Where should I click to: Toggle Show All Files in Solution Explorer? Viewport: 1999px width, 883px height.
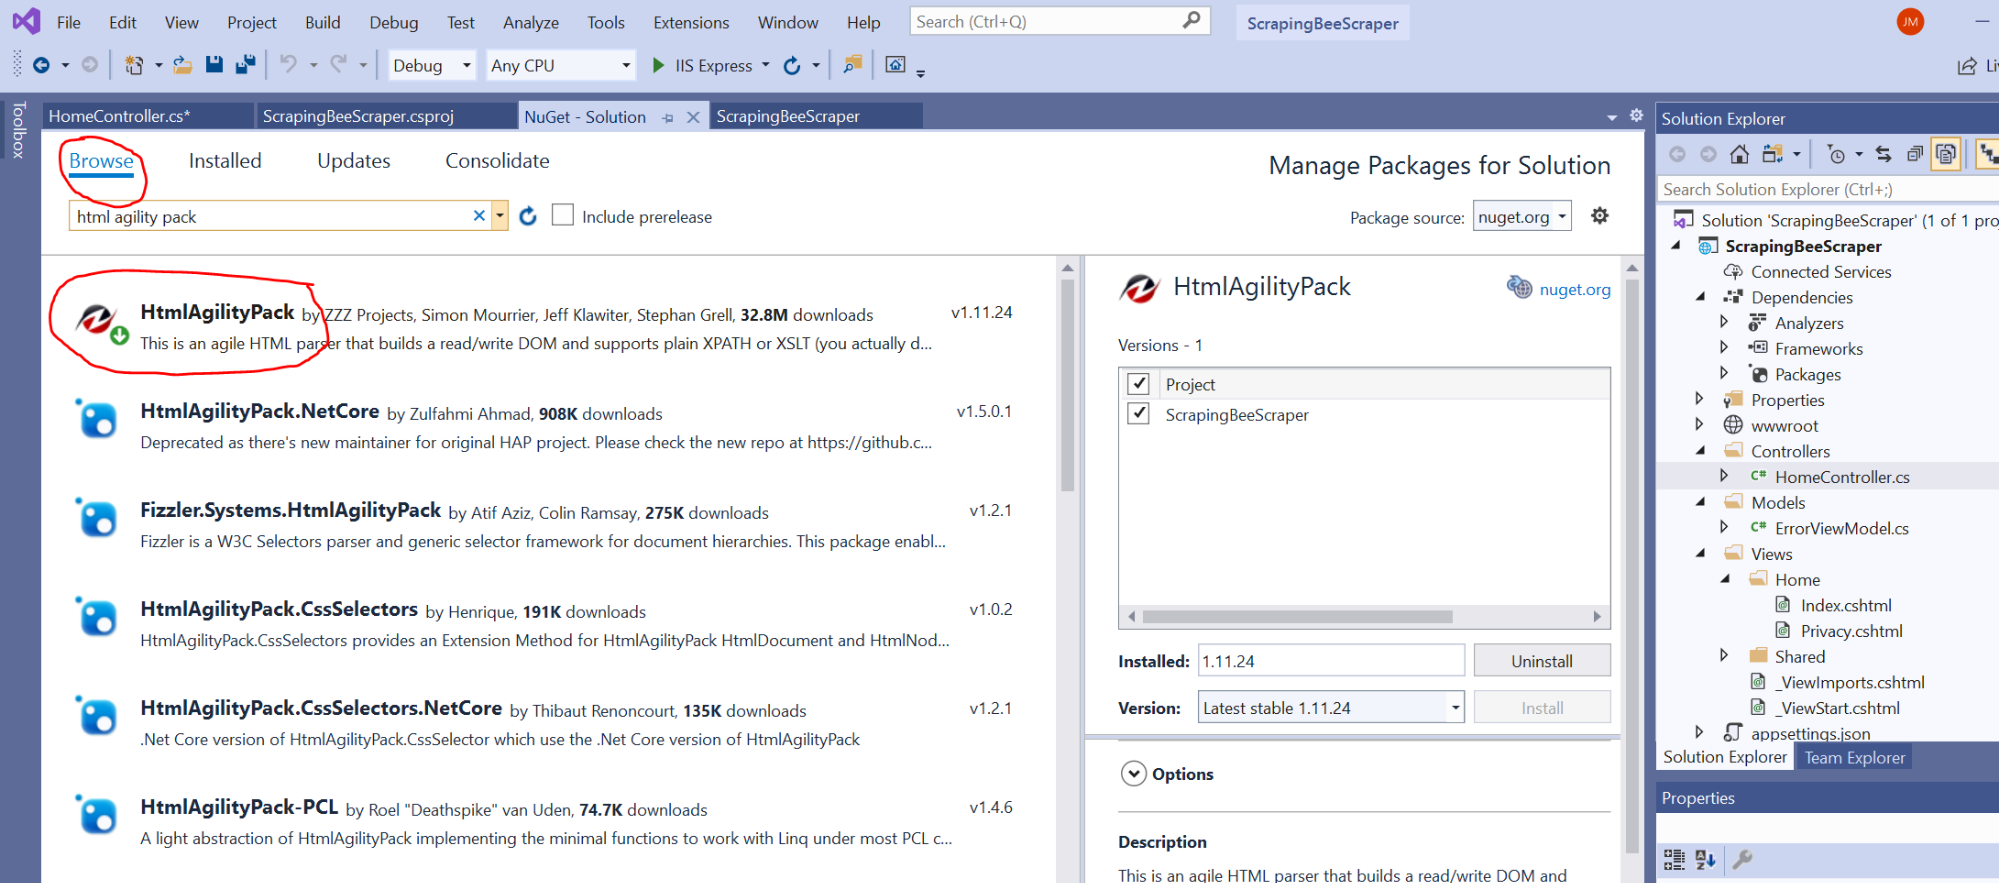coord(1946,154)
